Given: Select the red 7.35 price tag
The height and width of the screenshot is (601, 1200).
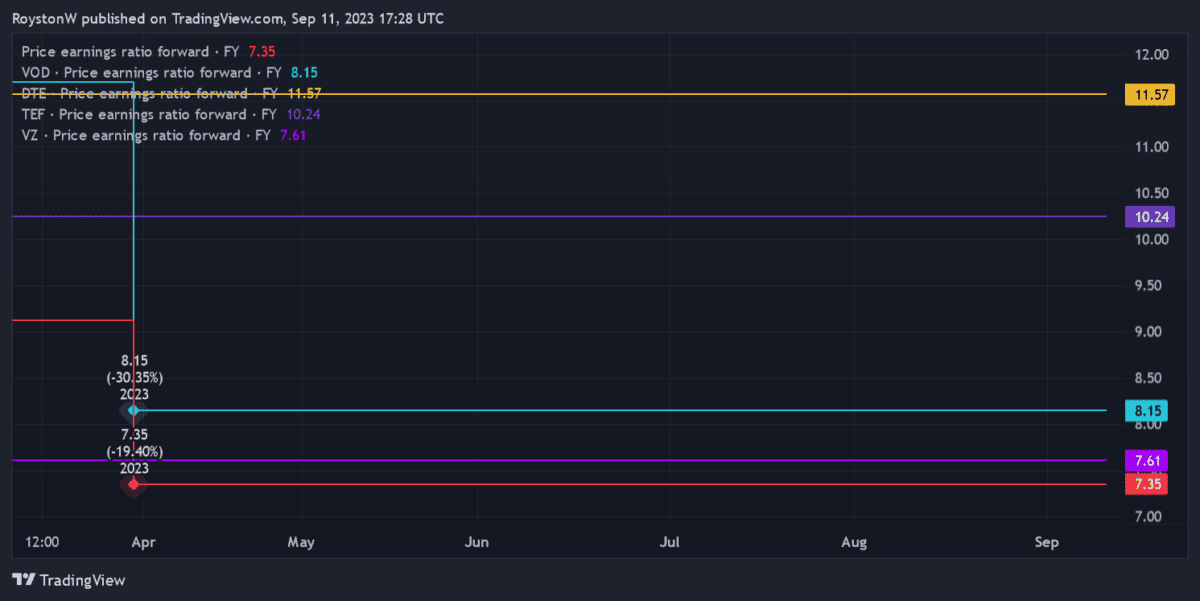Looking at the screenshot, I should (1146, 484).
